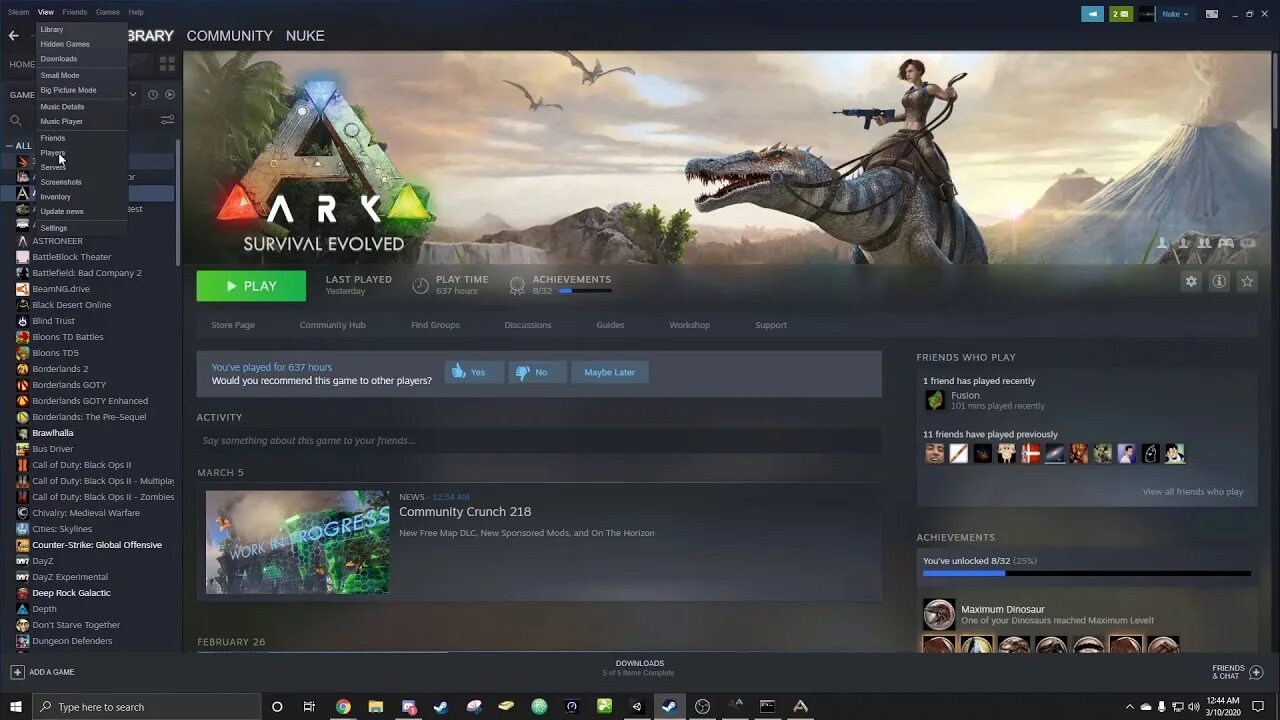Image resolution: width=1280 pixels, height=720 pixels.
Task: Click the 8/32 unlocked achievements progress bar
Action: (1087, 573)
